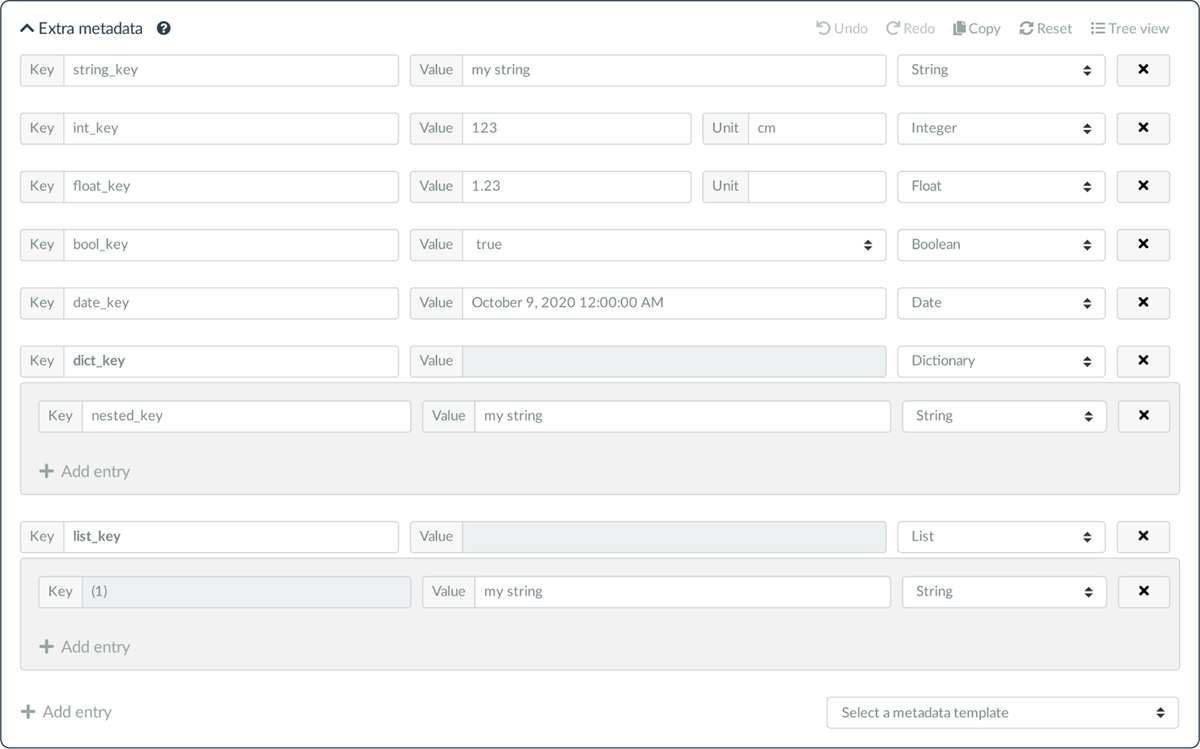Switch to Tree view
Viewport: 1200px width, 749px height.
1130,28
